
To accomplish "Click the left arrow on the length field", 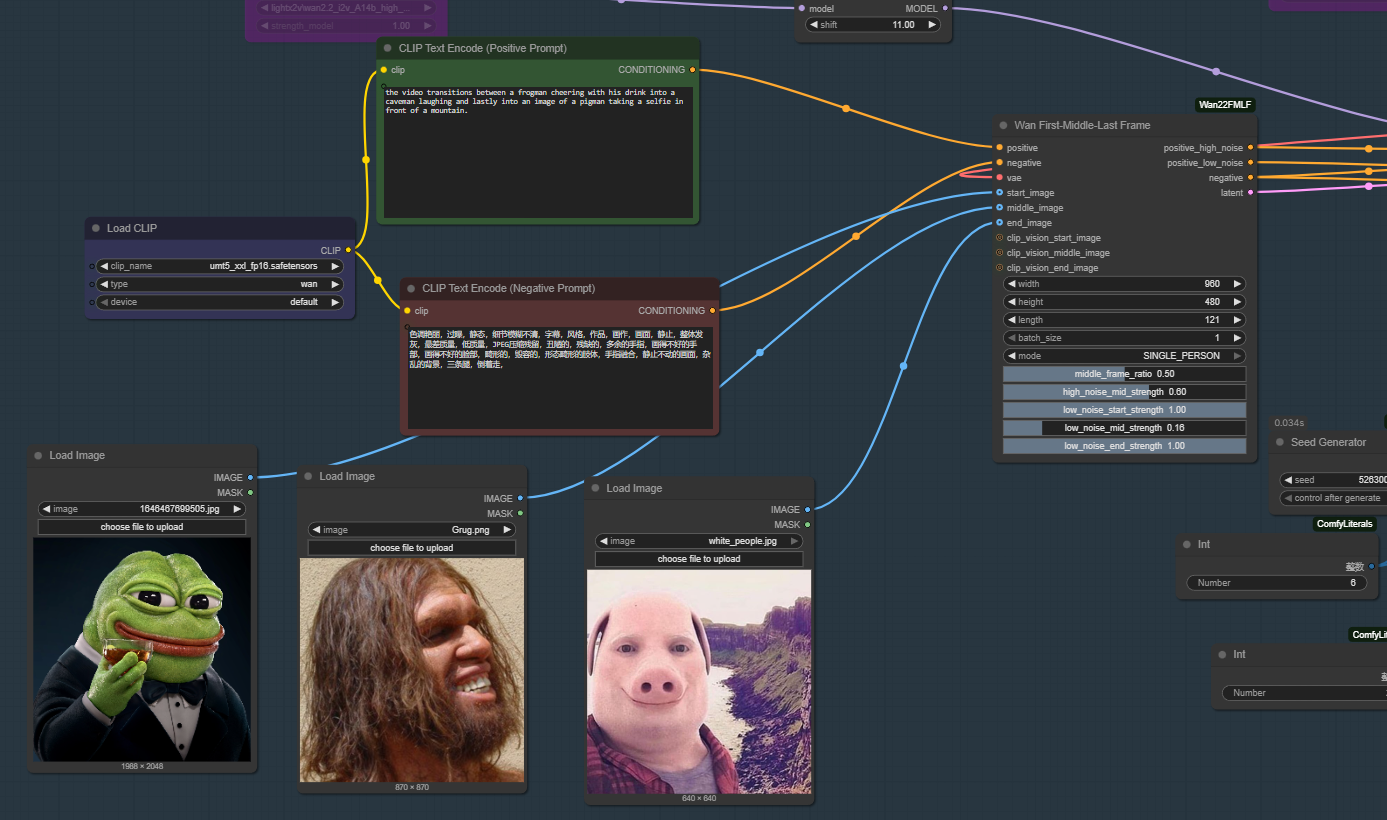I will pyautogui.click(x=1011, y=320).
